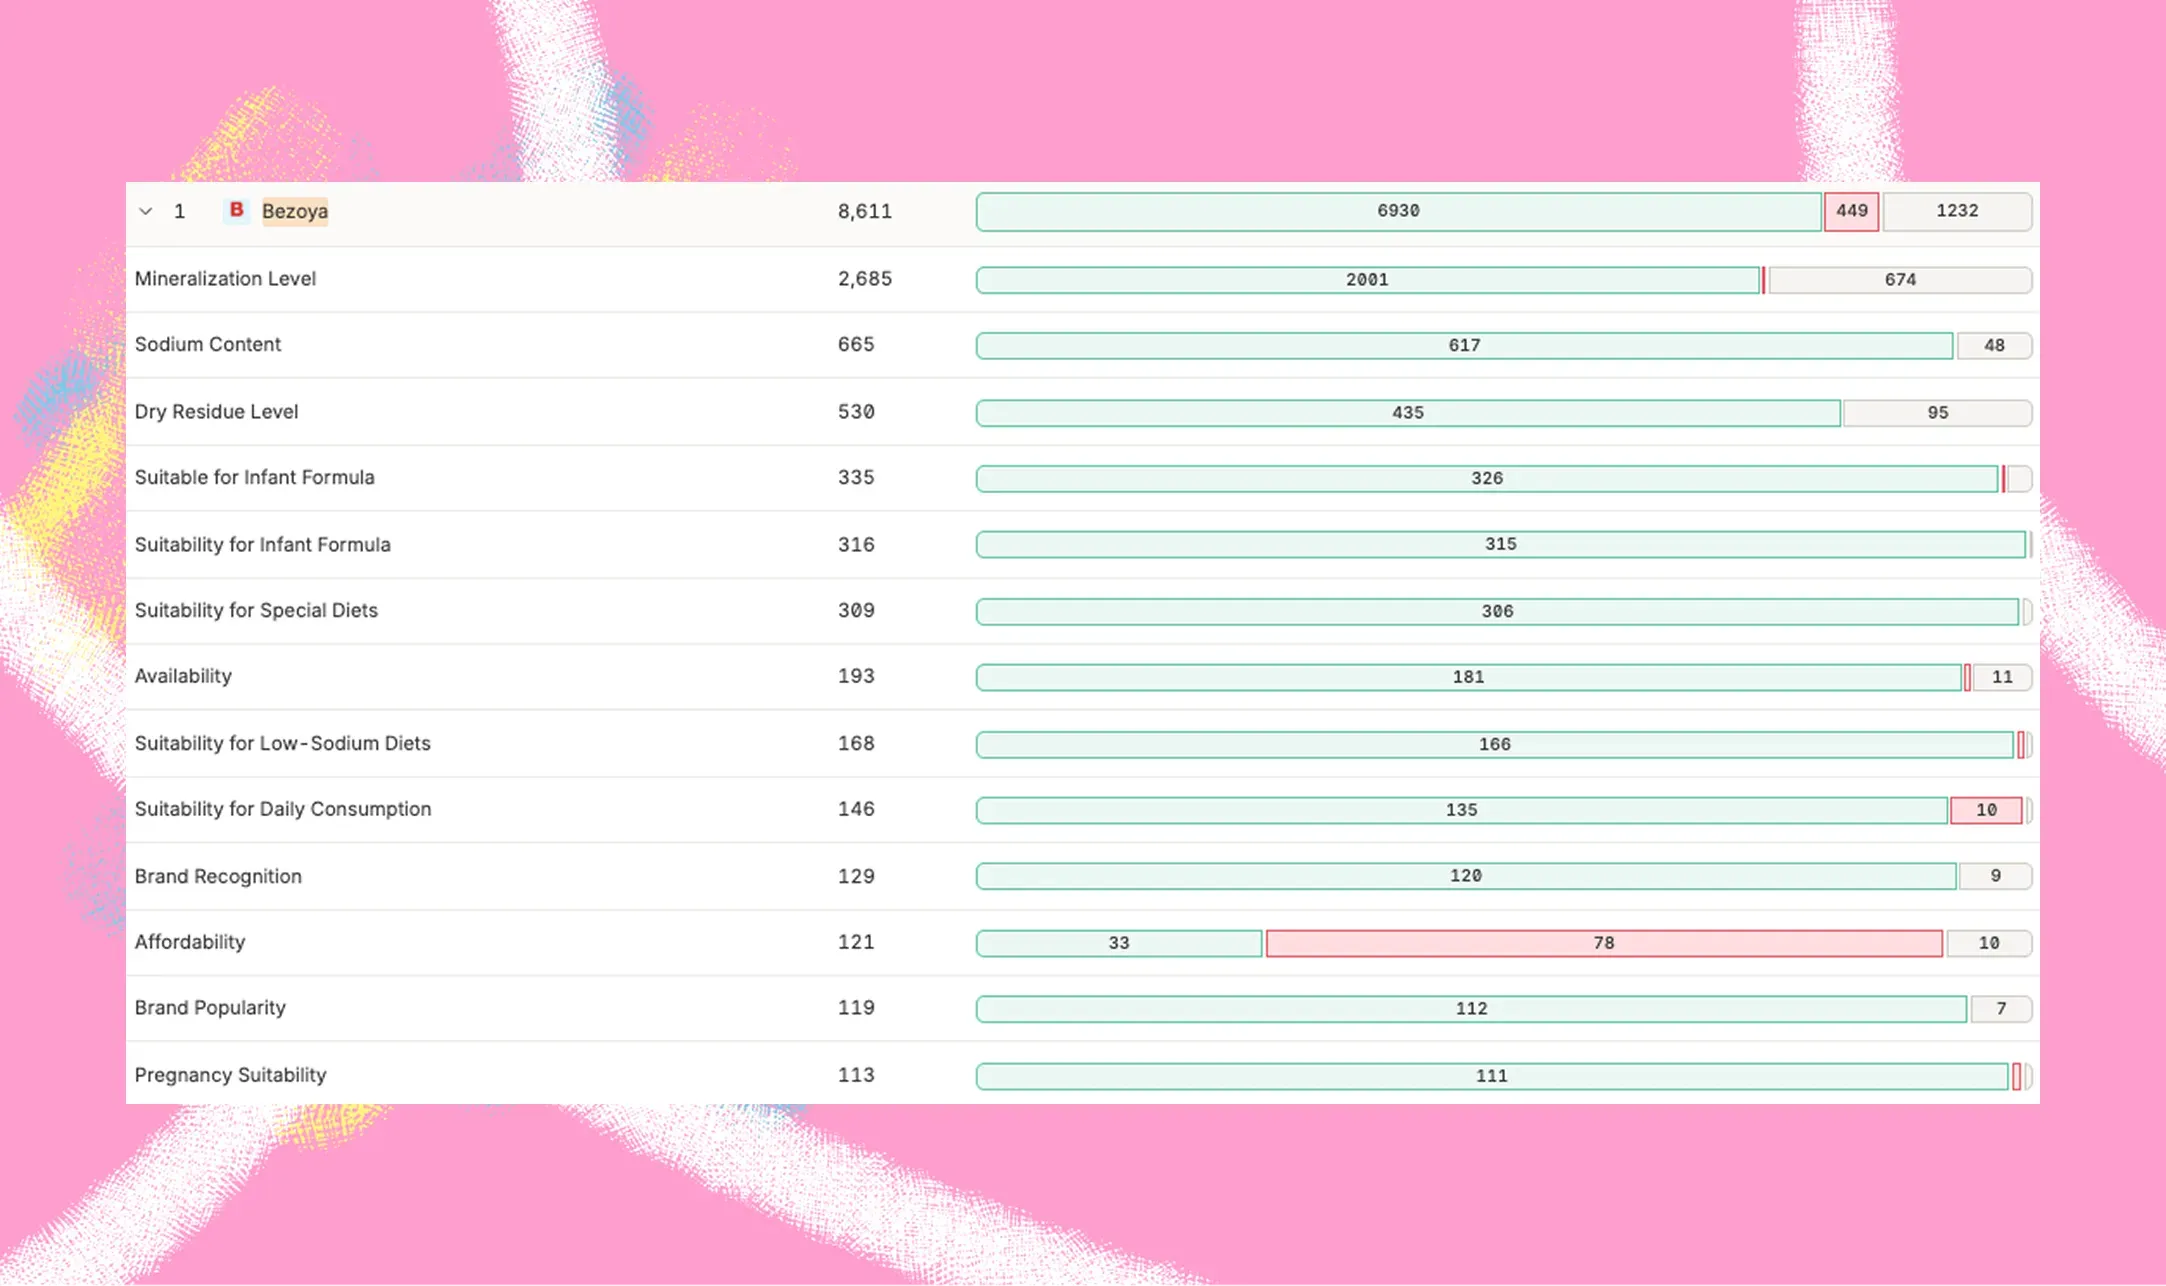The width and height of the screenshot is (2166, 1286).
Task: Click the Brand Popularity green bar 112
Action: coord(1472,1010)
